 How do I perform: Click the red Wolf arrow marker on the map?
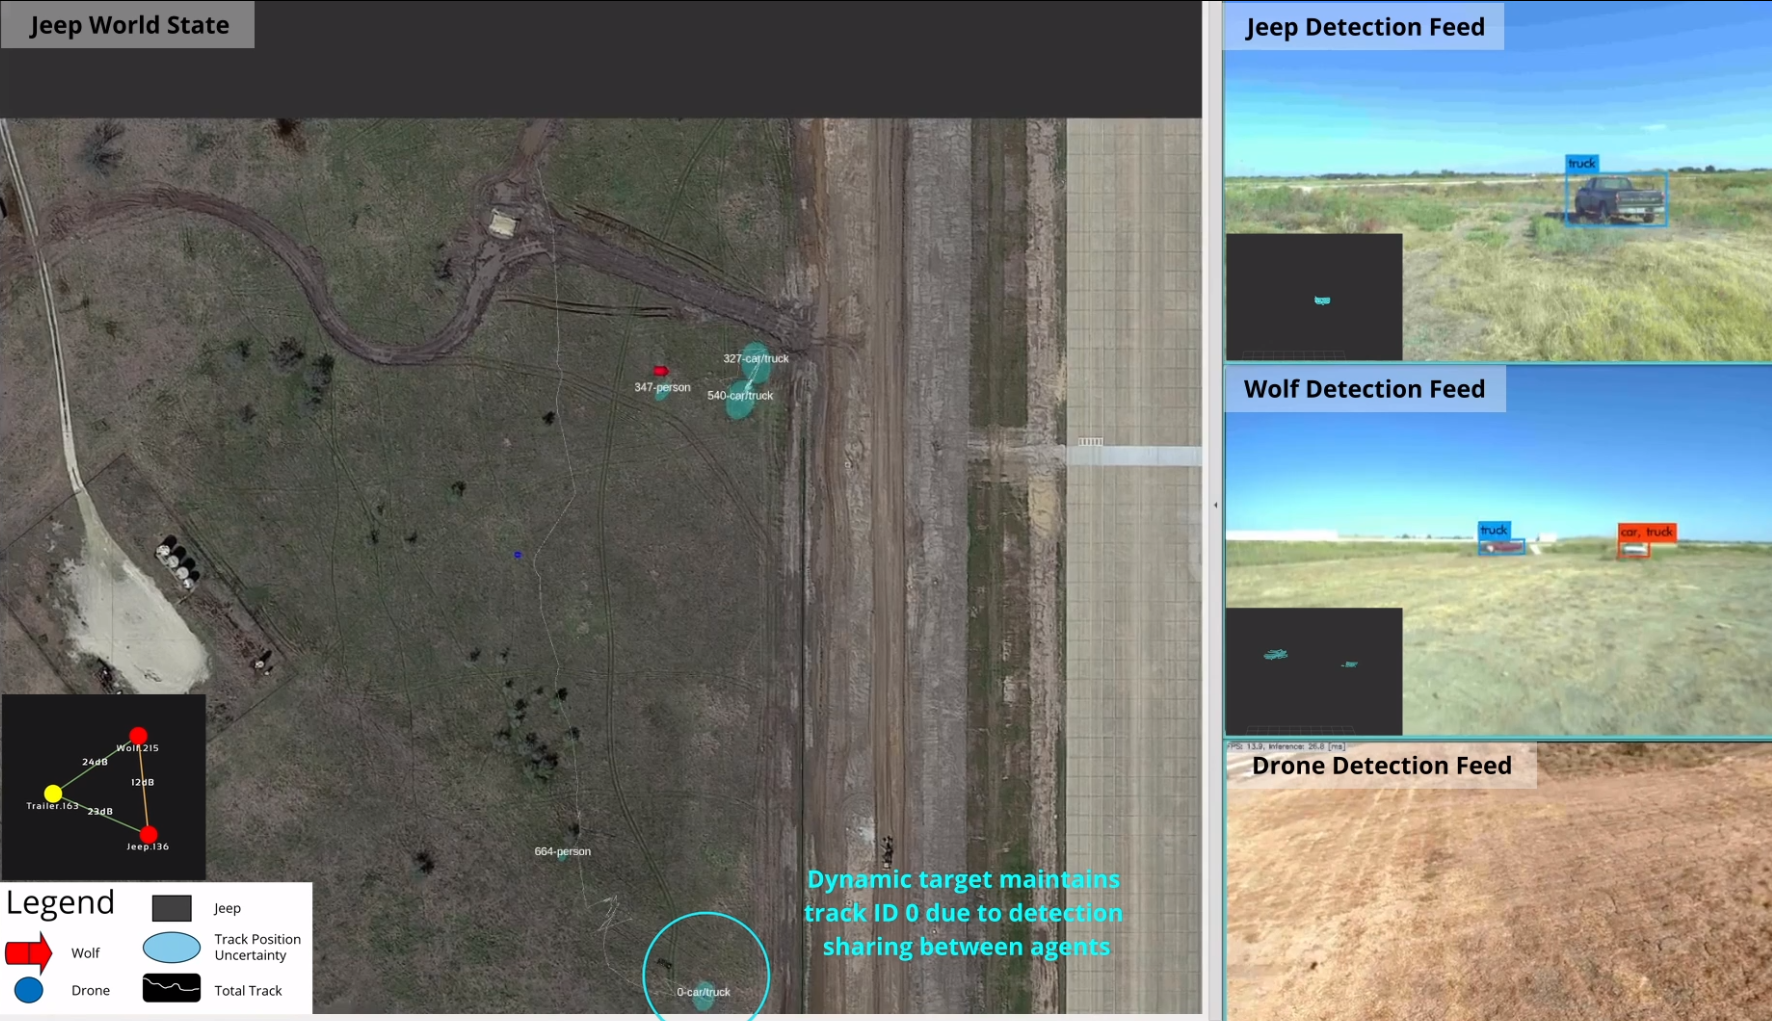pyautogui.click(x=660, y=371)
